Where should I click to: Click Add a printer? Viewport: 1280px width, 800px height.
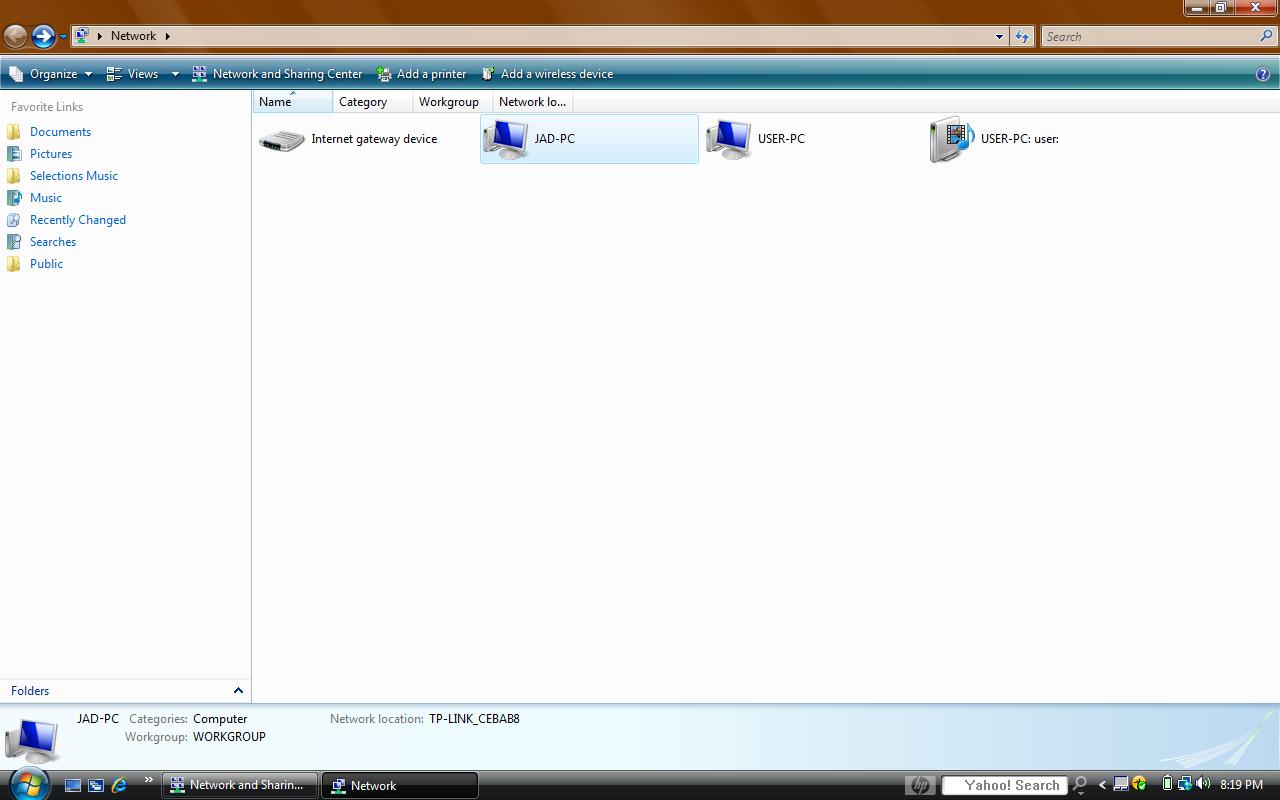422,74
